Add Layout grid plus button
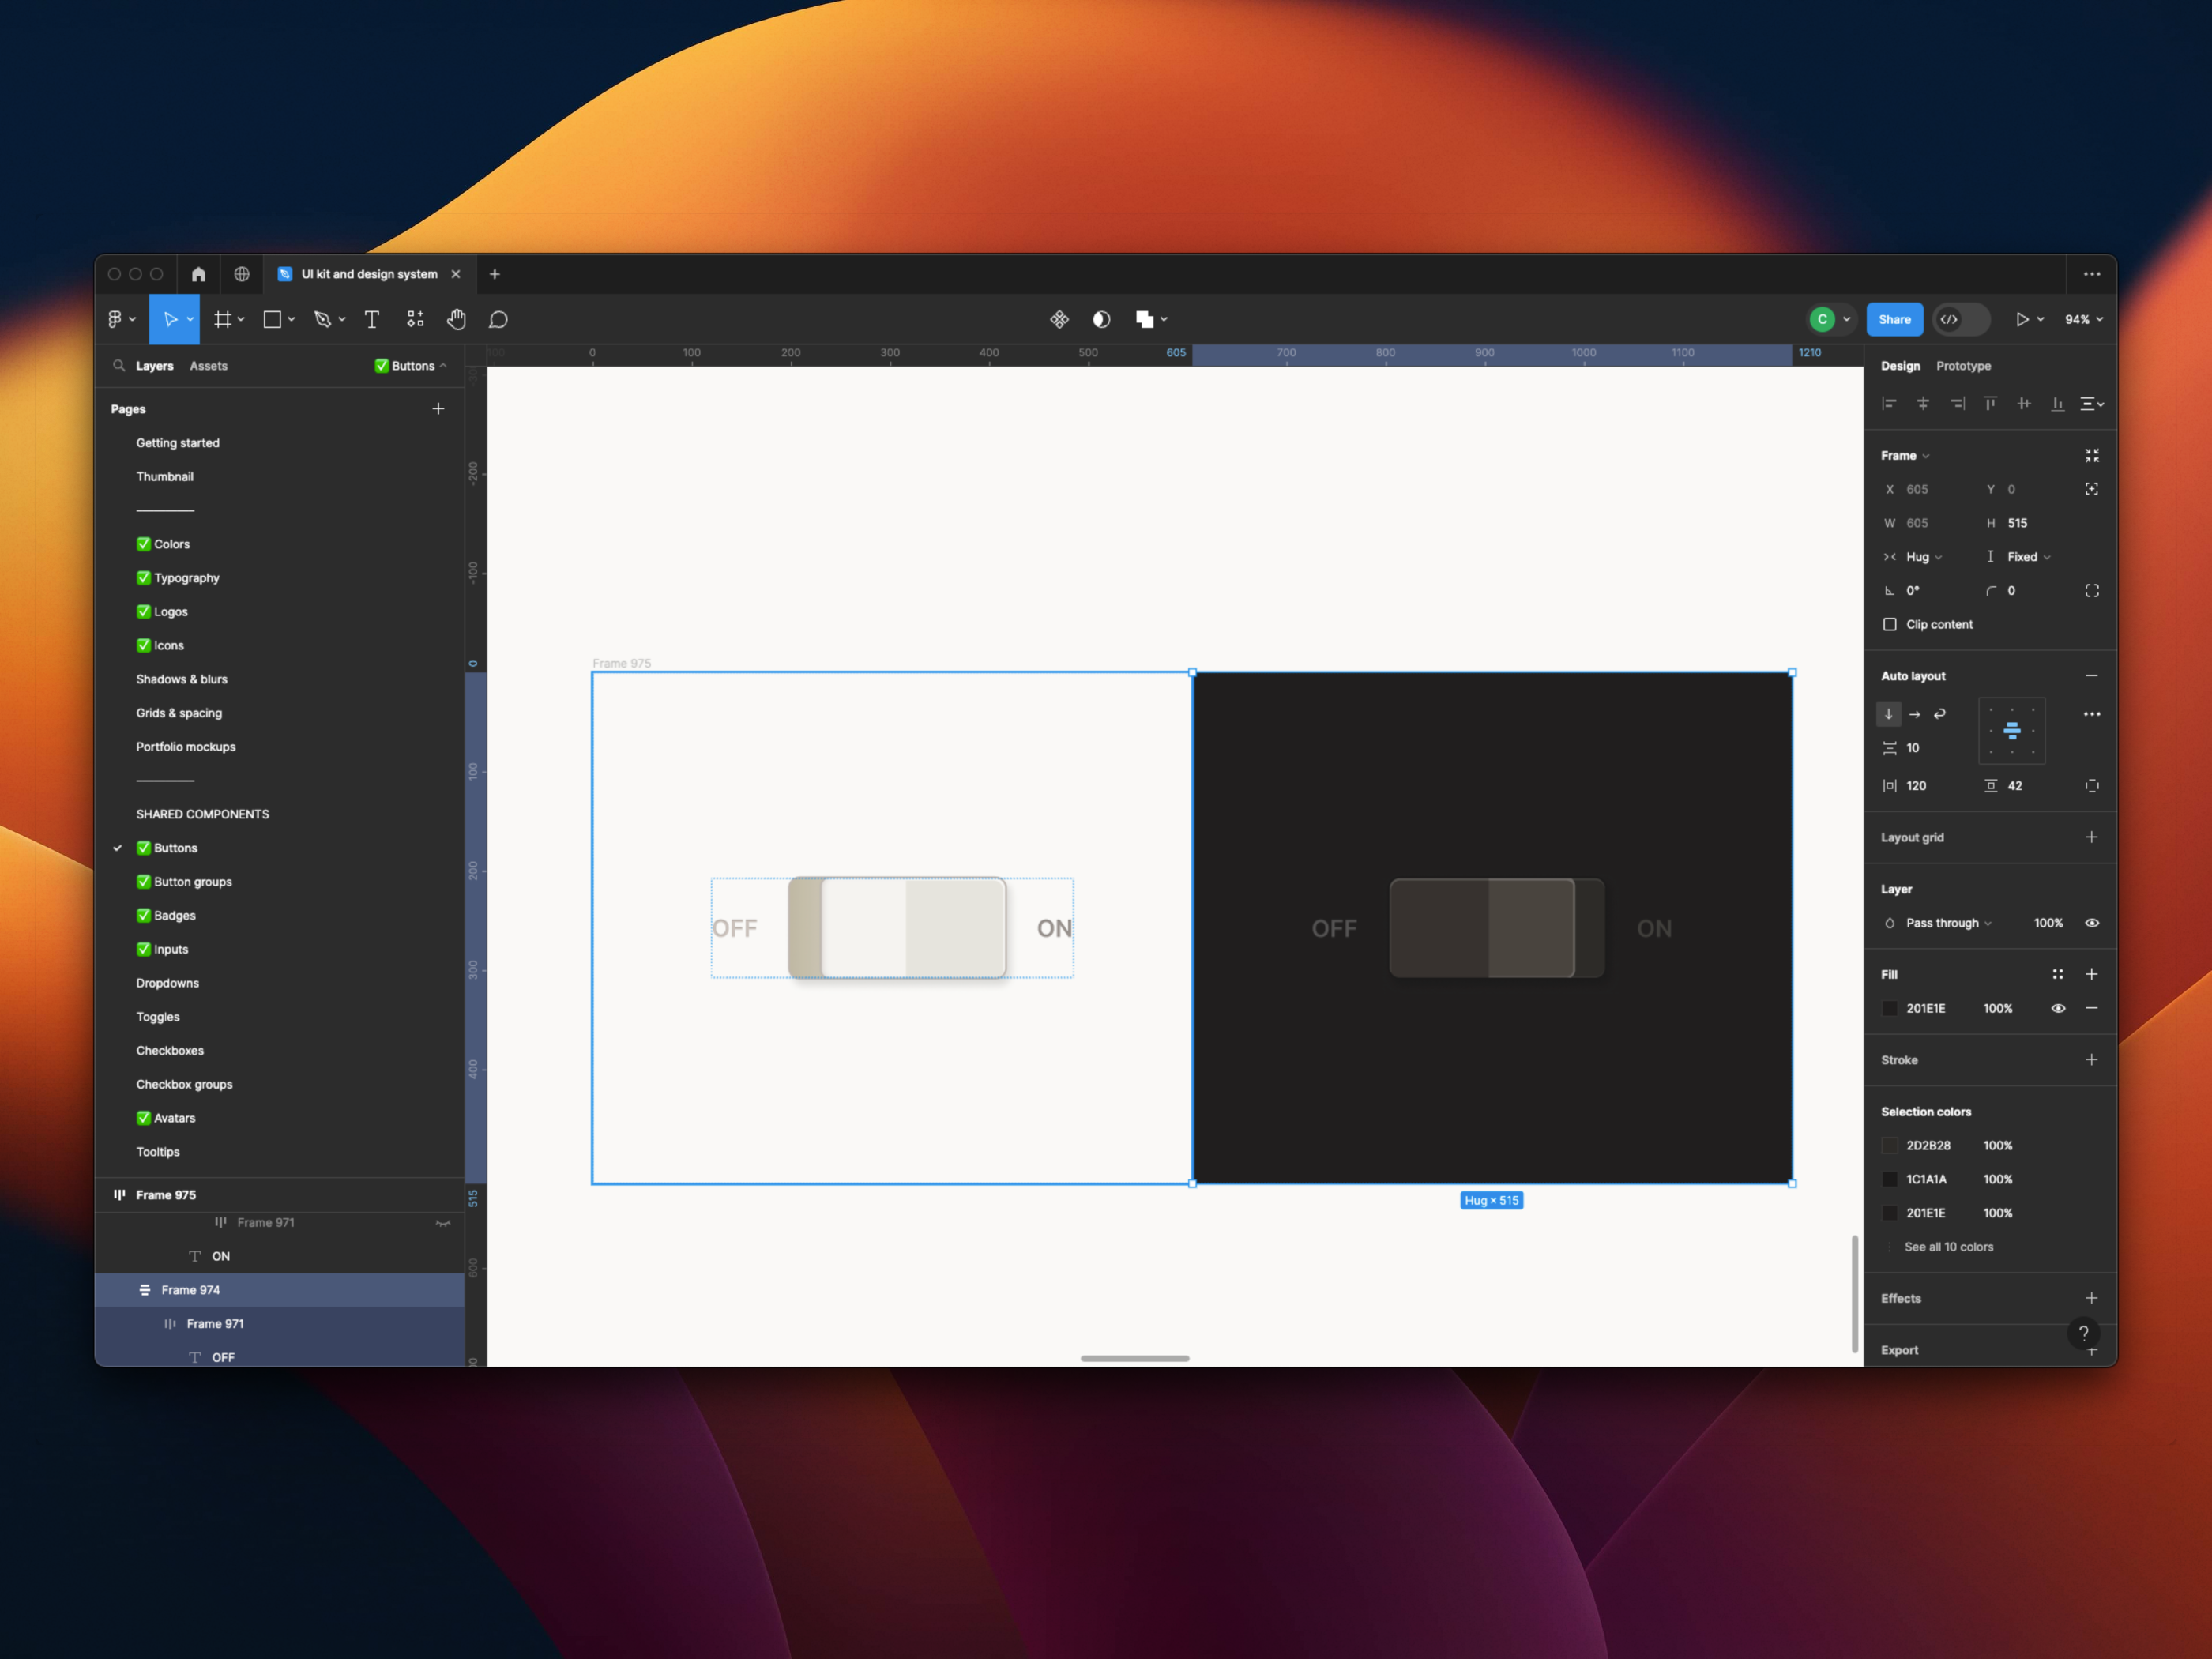This screenshot has width=2212, height=1659. point(2092,837)
